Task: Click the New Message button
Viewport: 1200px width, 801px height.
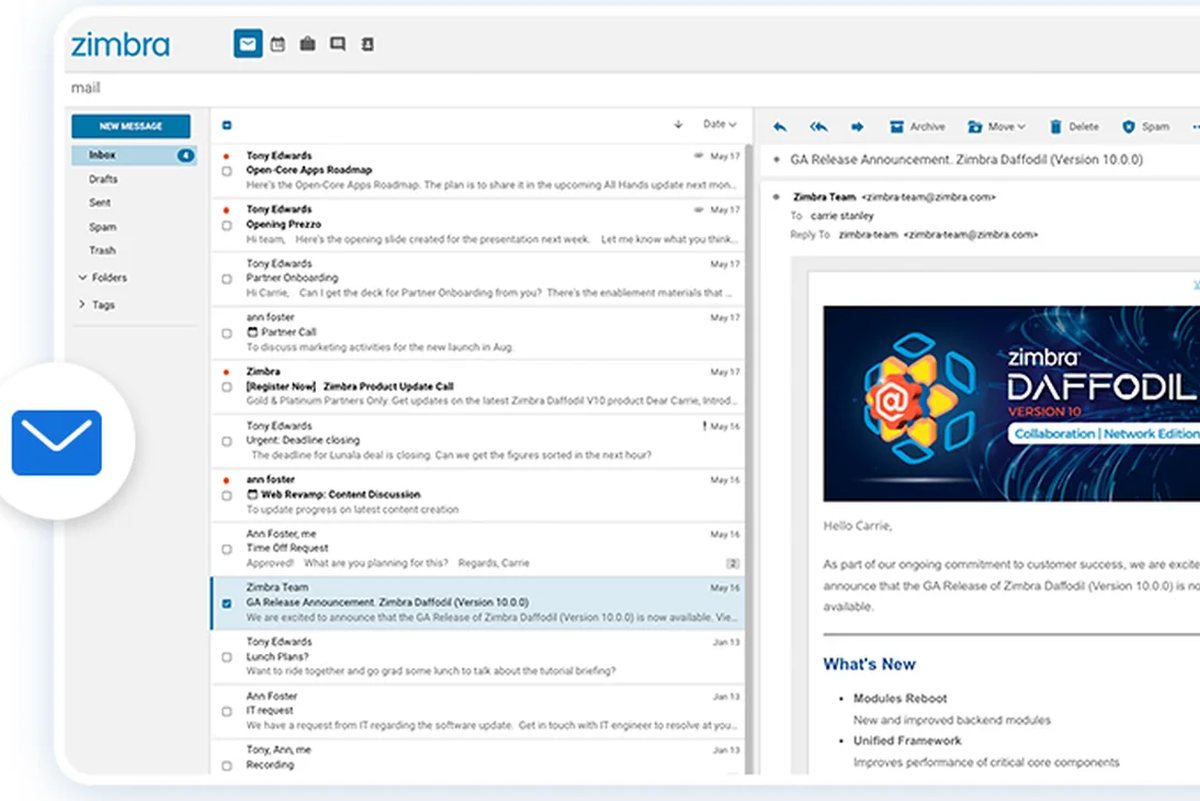Action: tap(130, 126)
